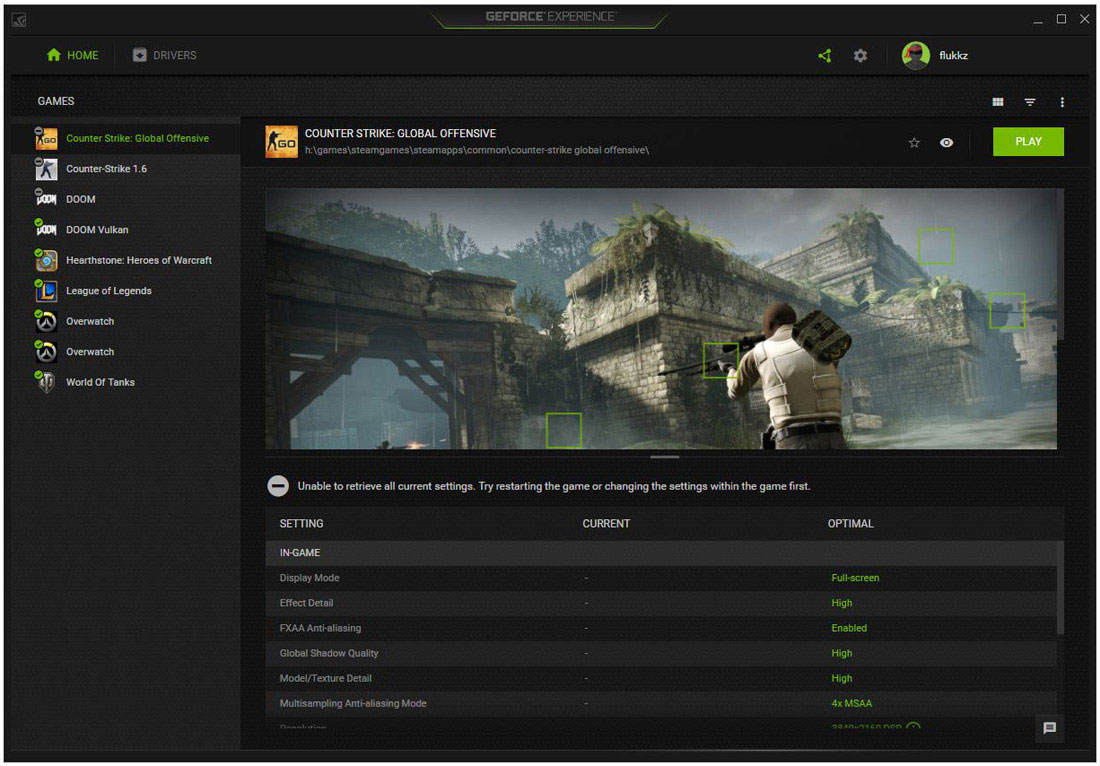Toggle the eye visibility icon for game
The image size is (1100, 766).
click(x=946, y=143)
